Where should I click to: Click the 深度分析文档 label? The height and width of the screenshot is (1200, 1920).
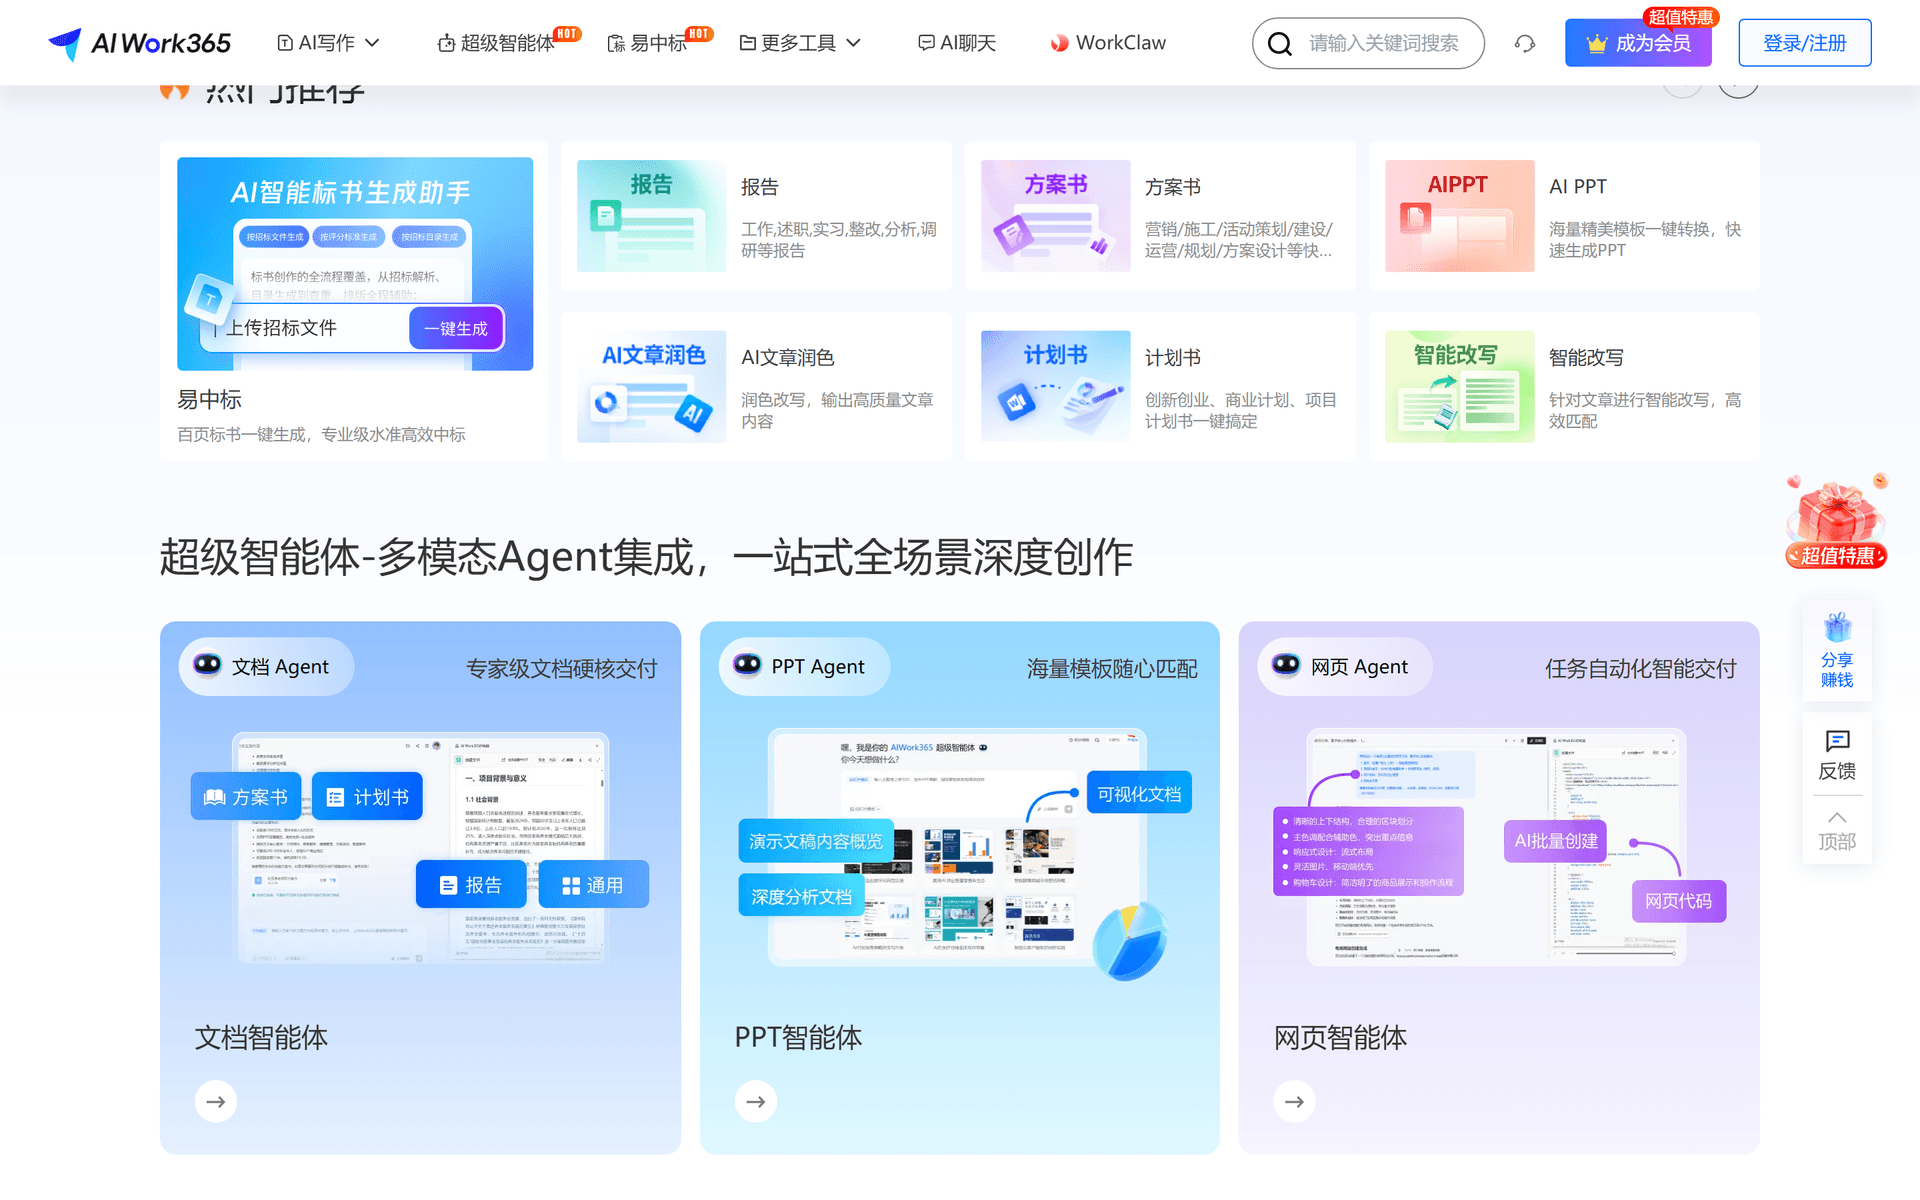click(802, 896)
